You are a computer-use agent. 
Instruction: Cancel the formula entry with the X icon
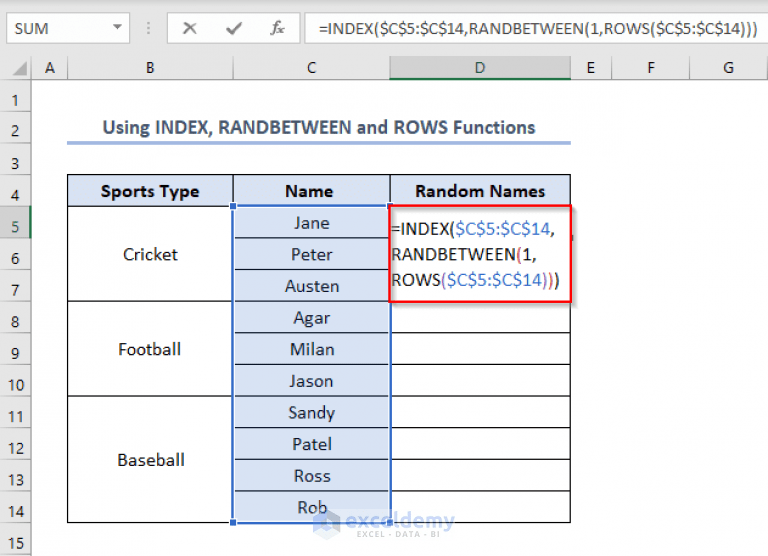pos(190,28)
